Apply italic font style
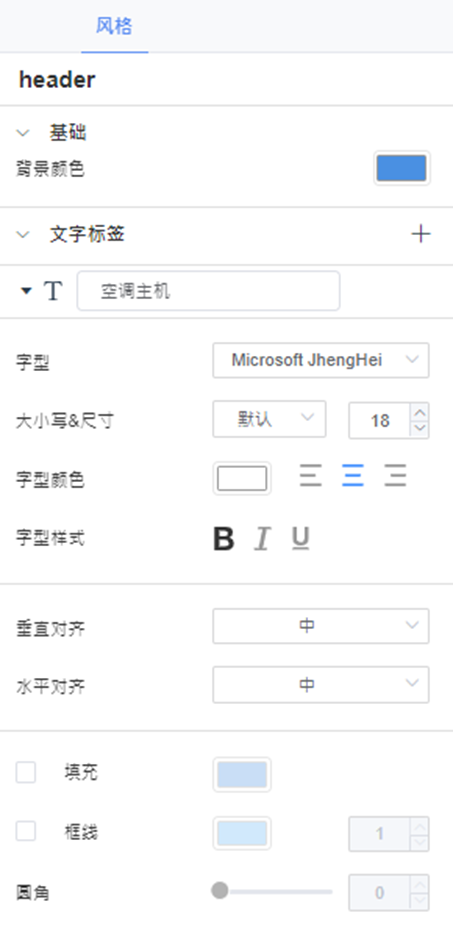 click(x=262, y=539)
